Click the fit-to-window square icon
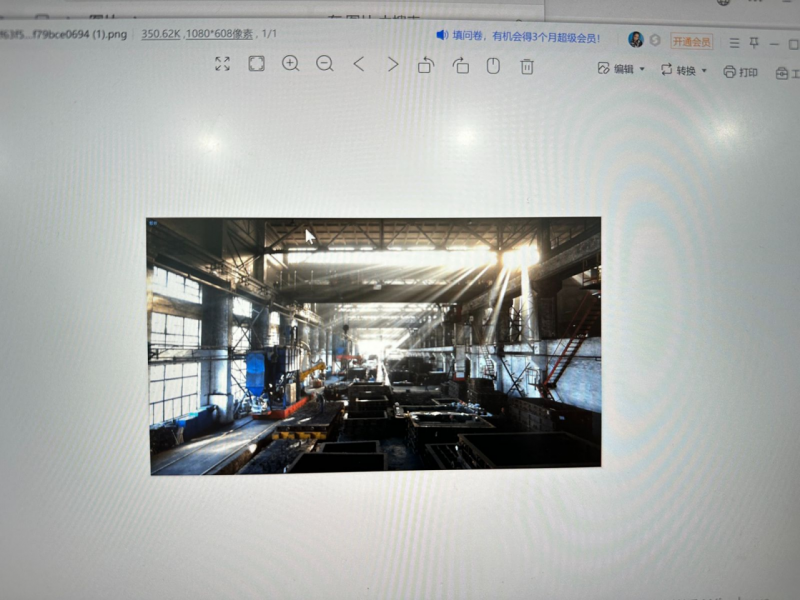The height and width of the screenshot is (600, 800). (x=256, y=64)
